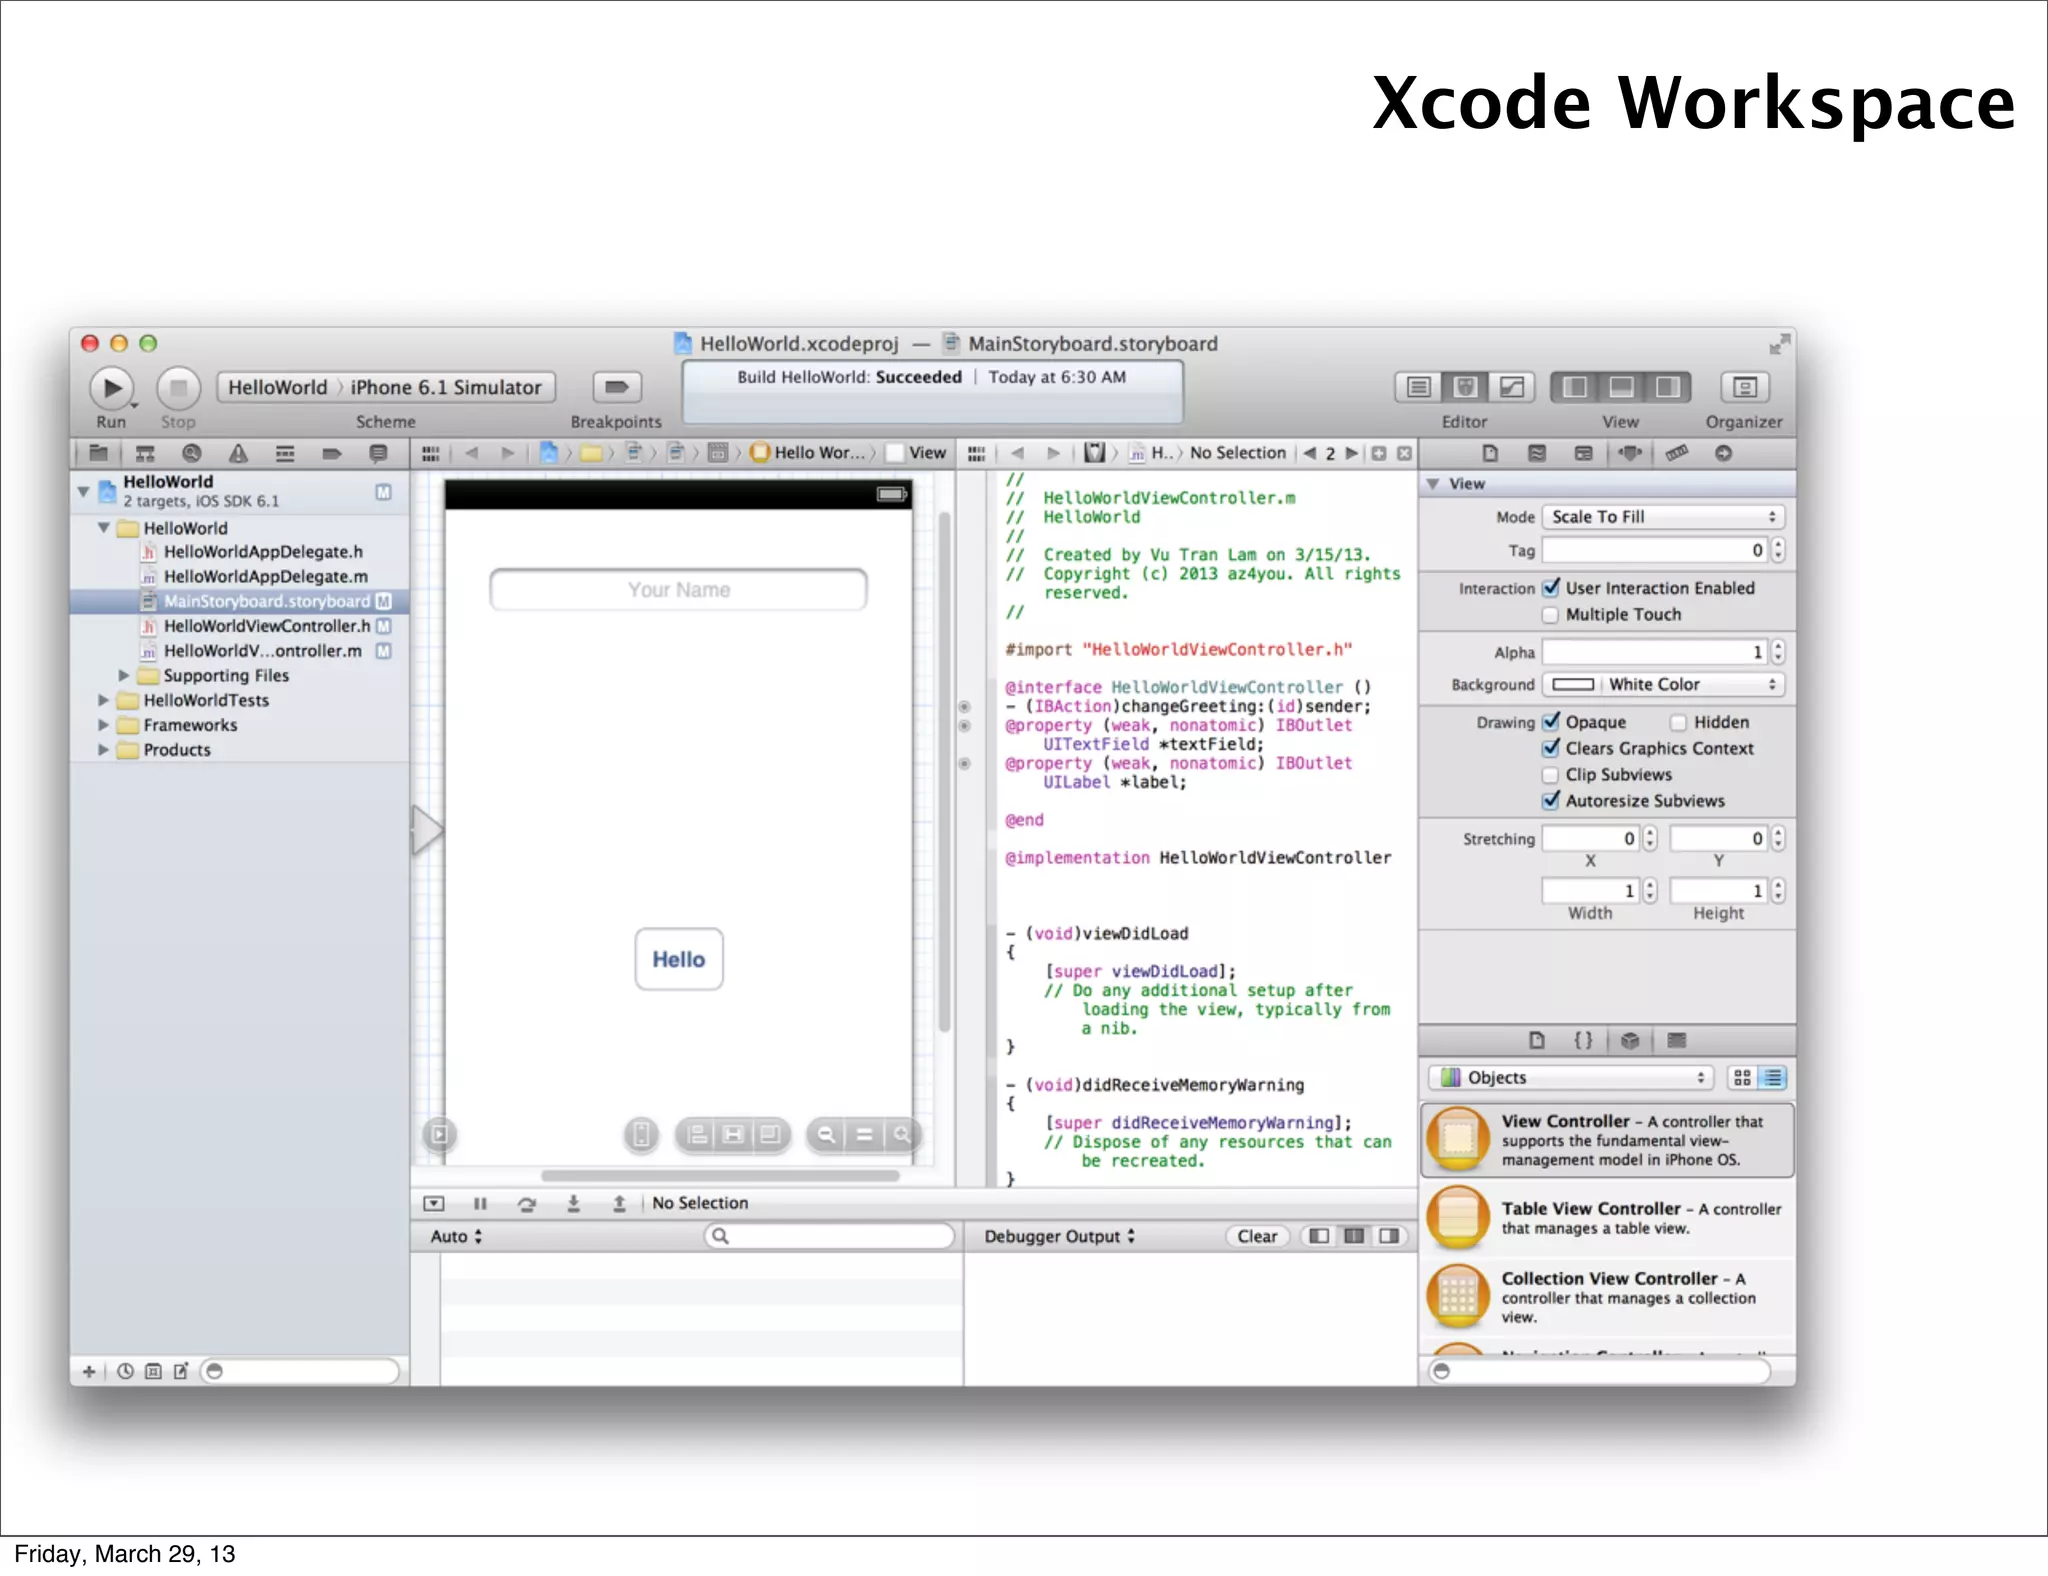The width and height of the screenshot is (2048, 1576).
Task: Open the Organizer window
Action: (1744, 387)
